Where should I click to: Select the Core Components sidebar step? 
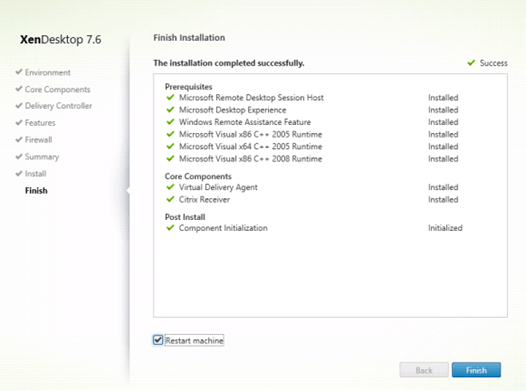coord(57,90)
